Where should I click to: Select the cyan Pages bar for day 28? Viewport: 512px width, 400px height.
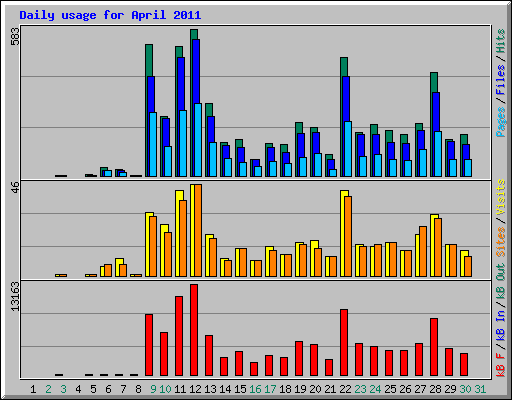(x=438, y=154)
